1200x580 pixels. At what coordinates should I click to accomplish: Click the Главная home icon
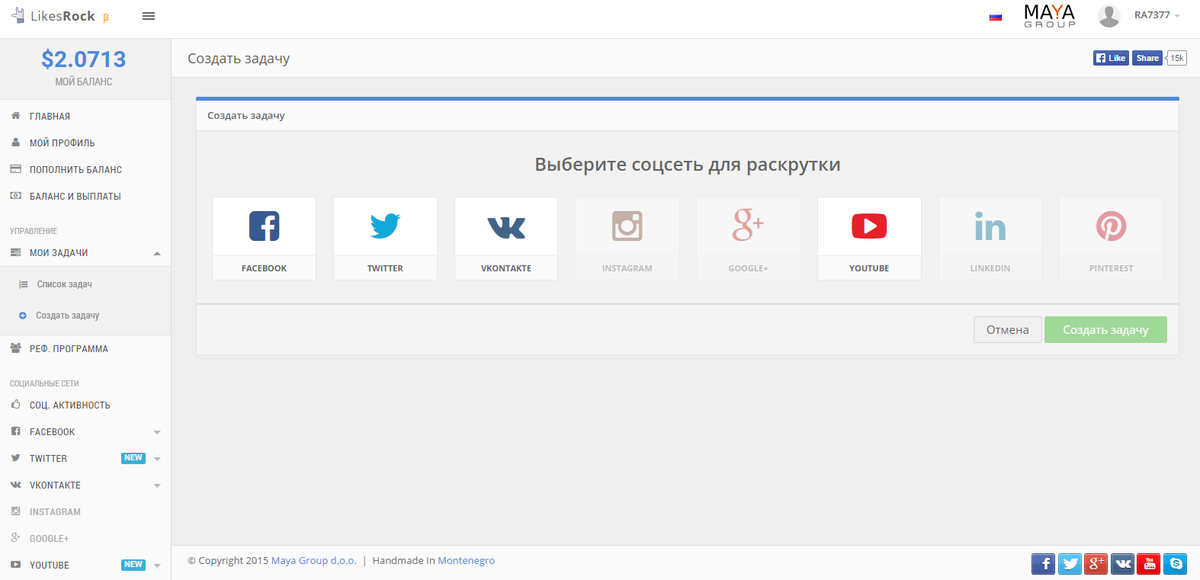pyautogui.click(x=15, y=116)
